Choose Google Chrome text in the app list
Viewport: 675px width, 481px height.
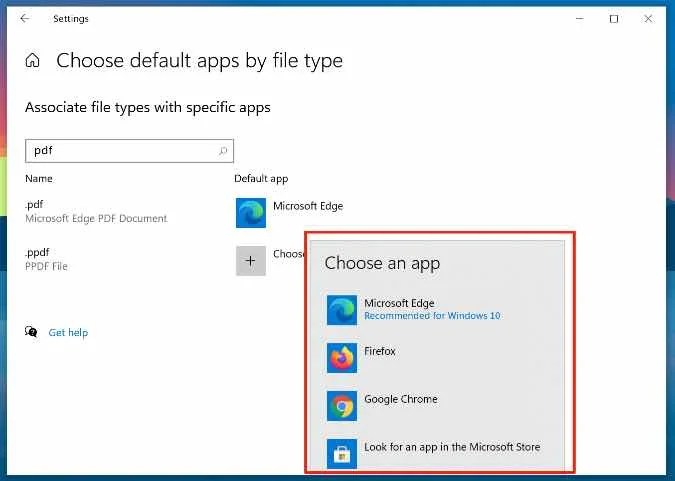pyautogui.click(x=401, y=399)
